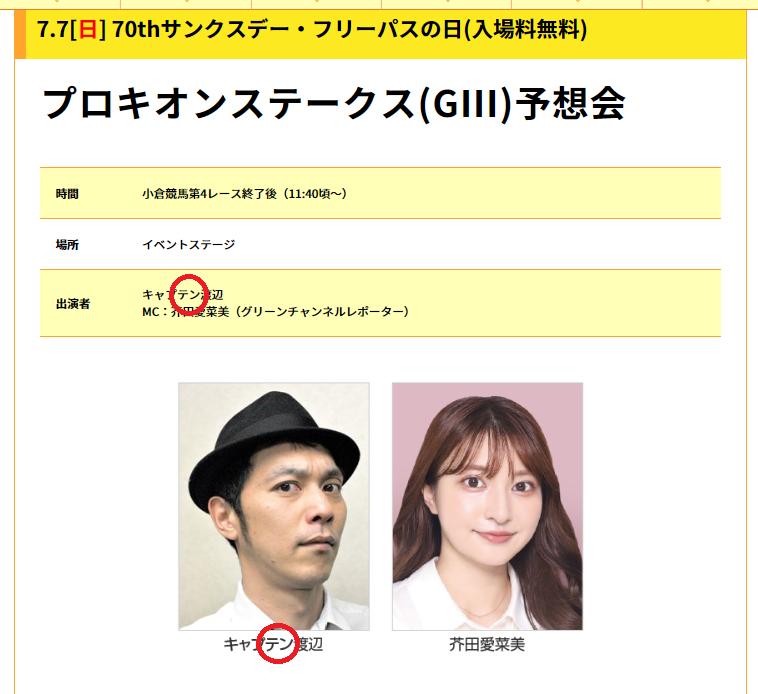
Task: Click the red circle in performer row
Action: [x=189, y=294]
